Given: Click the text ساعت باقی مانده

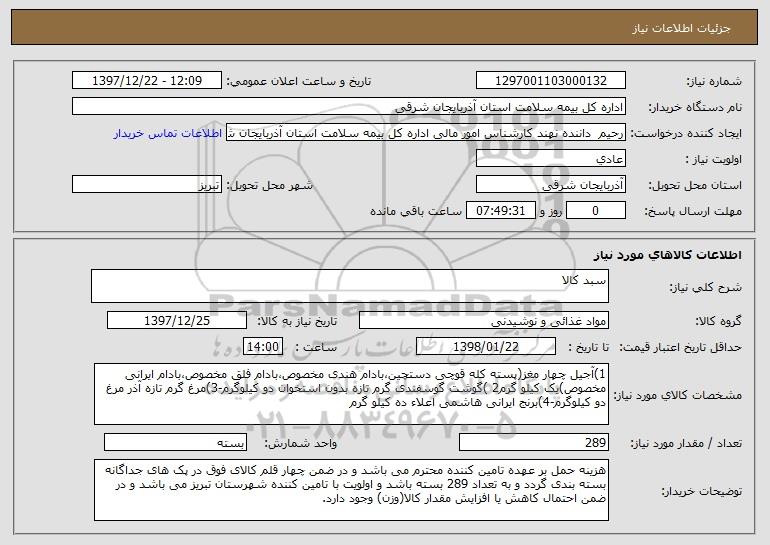Looking at the screenshot, I should tap(416, 211).
